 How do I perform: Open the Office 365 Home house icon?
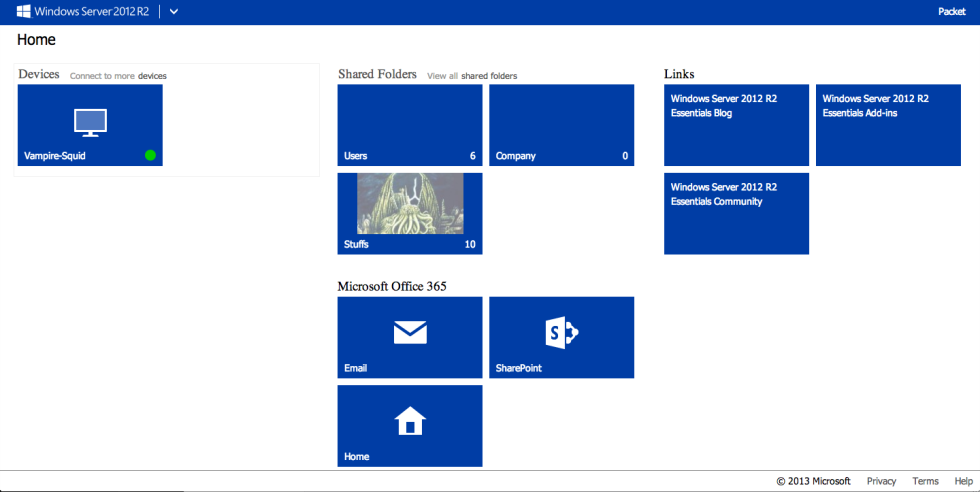410,421
